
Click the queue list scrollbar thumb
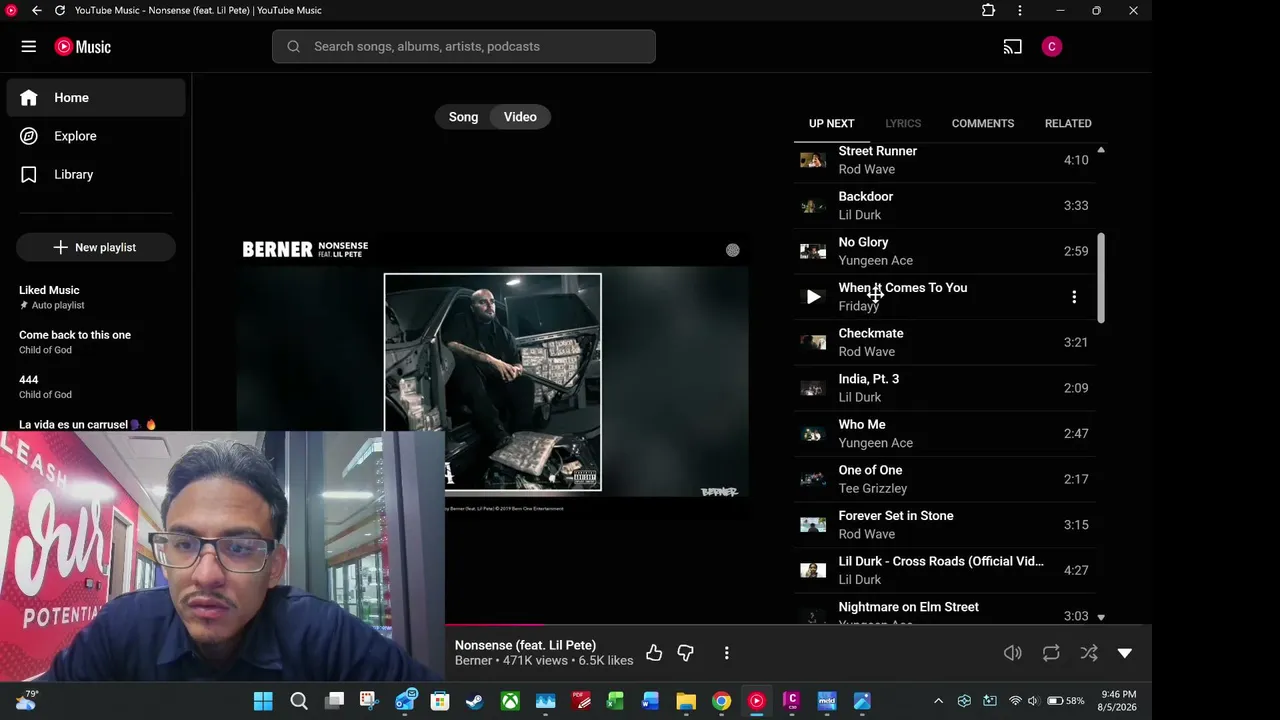(1101, 278)
